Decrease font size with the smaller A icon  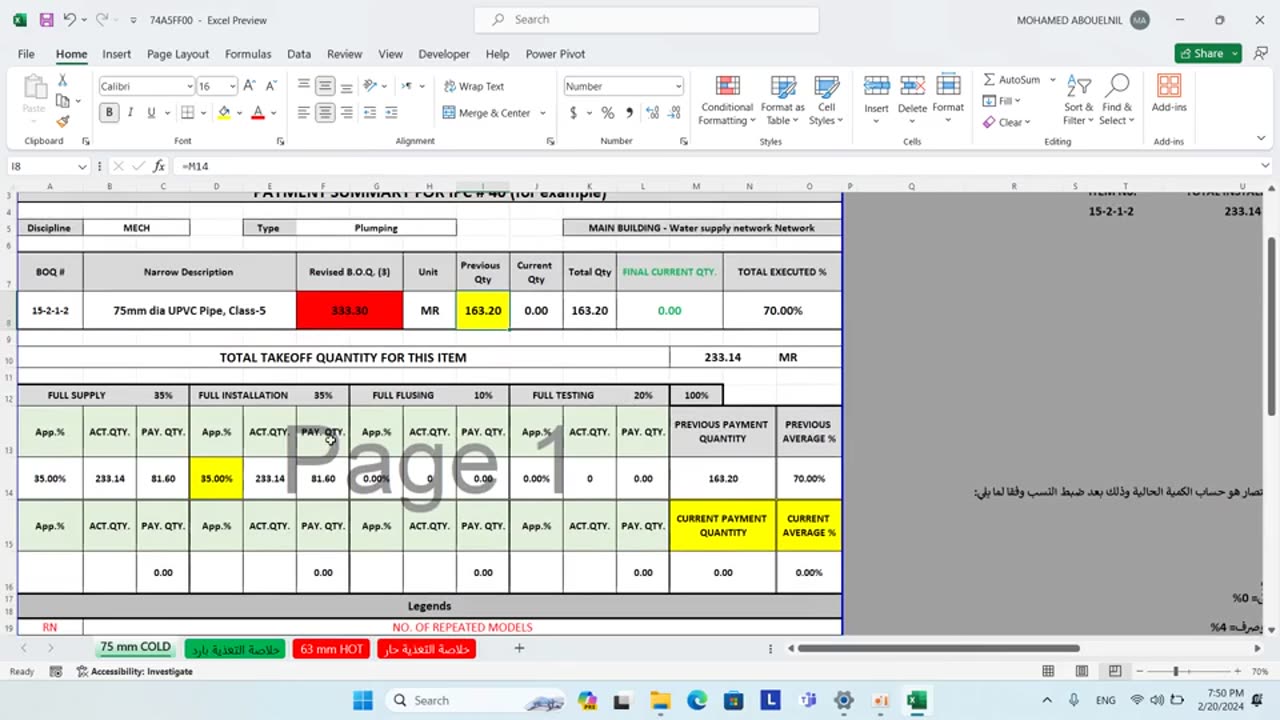click(x=271, y=86)
